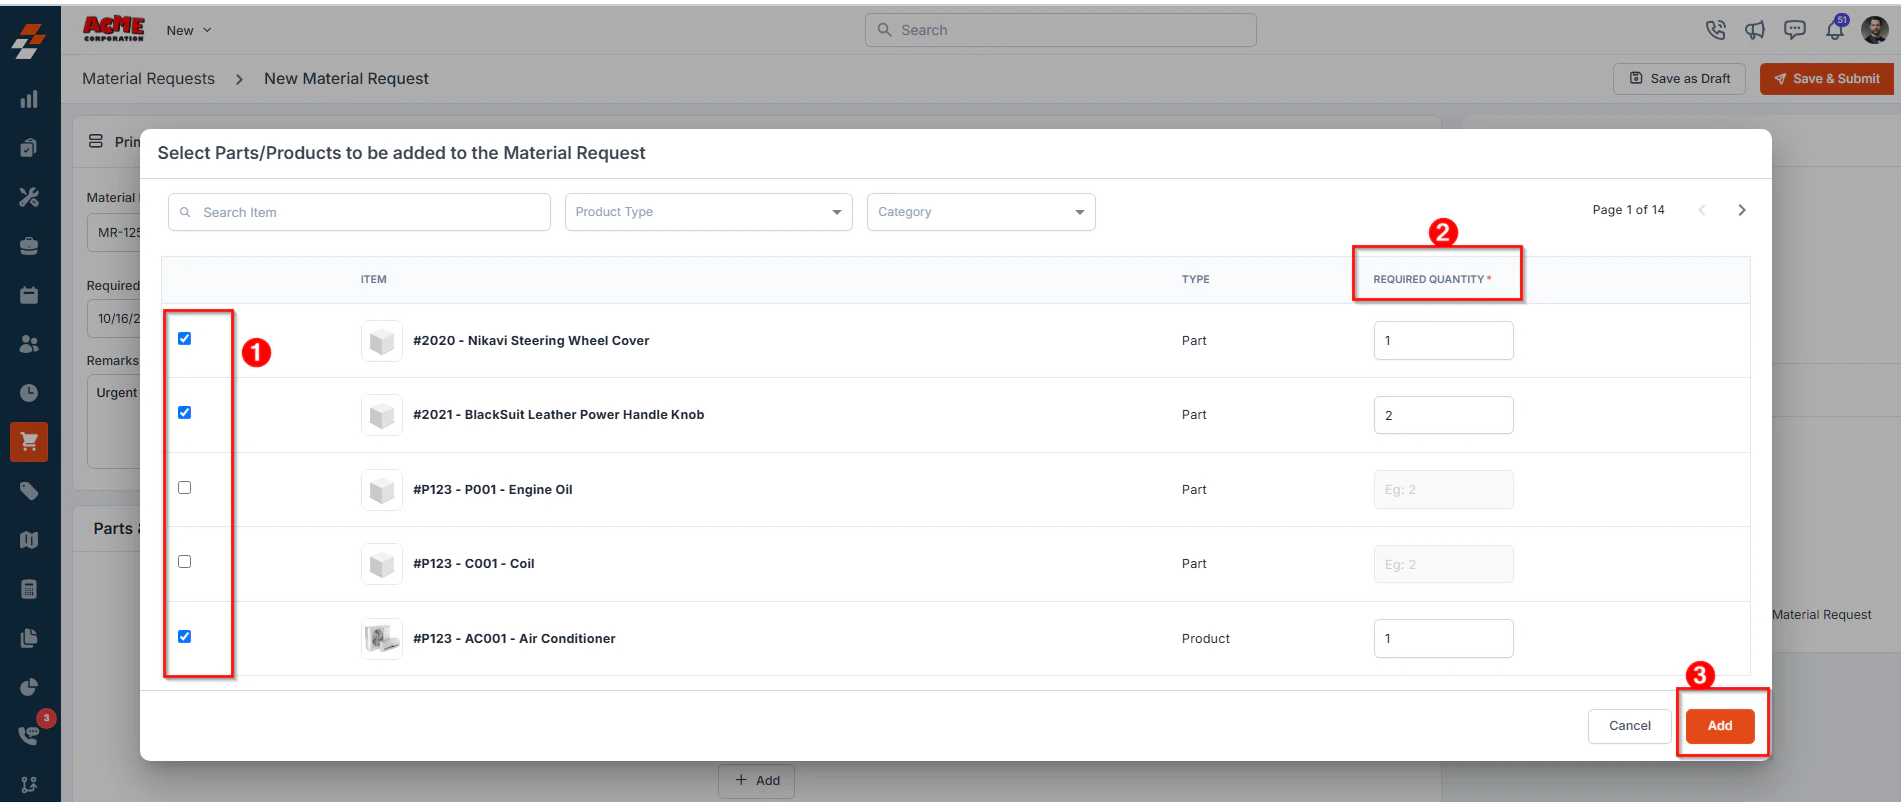Focus the global Search bar
The width and height of the screenshot is (1901, 802).
(x=1061, y=30)
